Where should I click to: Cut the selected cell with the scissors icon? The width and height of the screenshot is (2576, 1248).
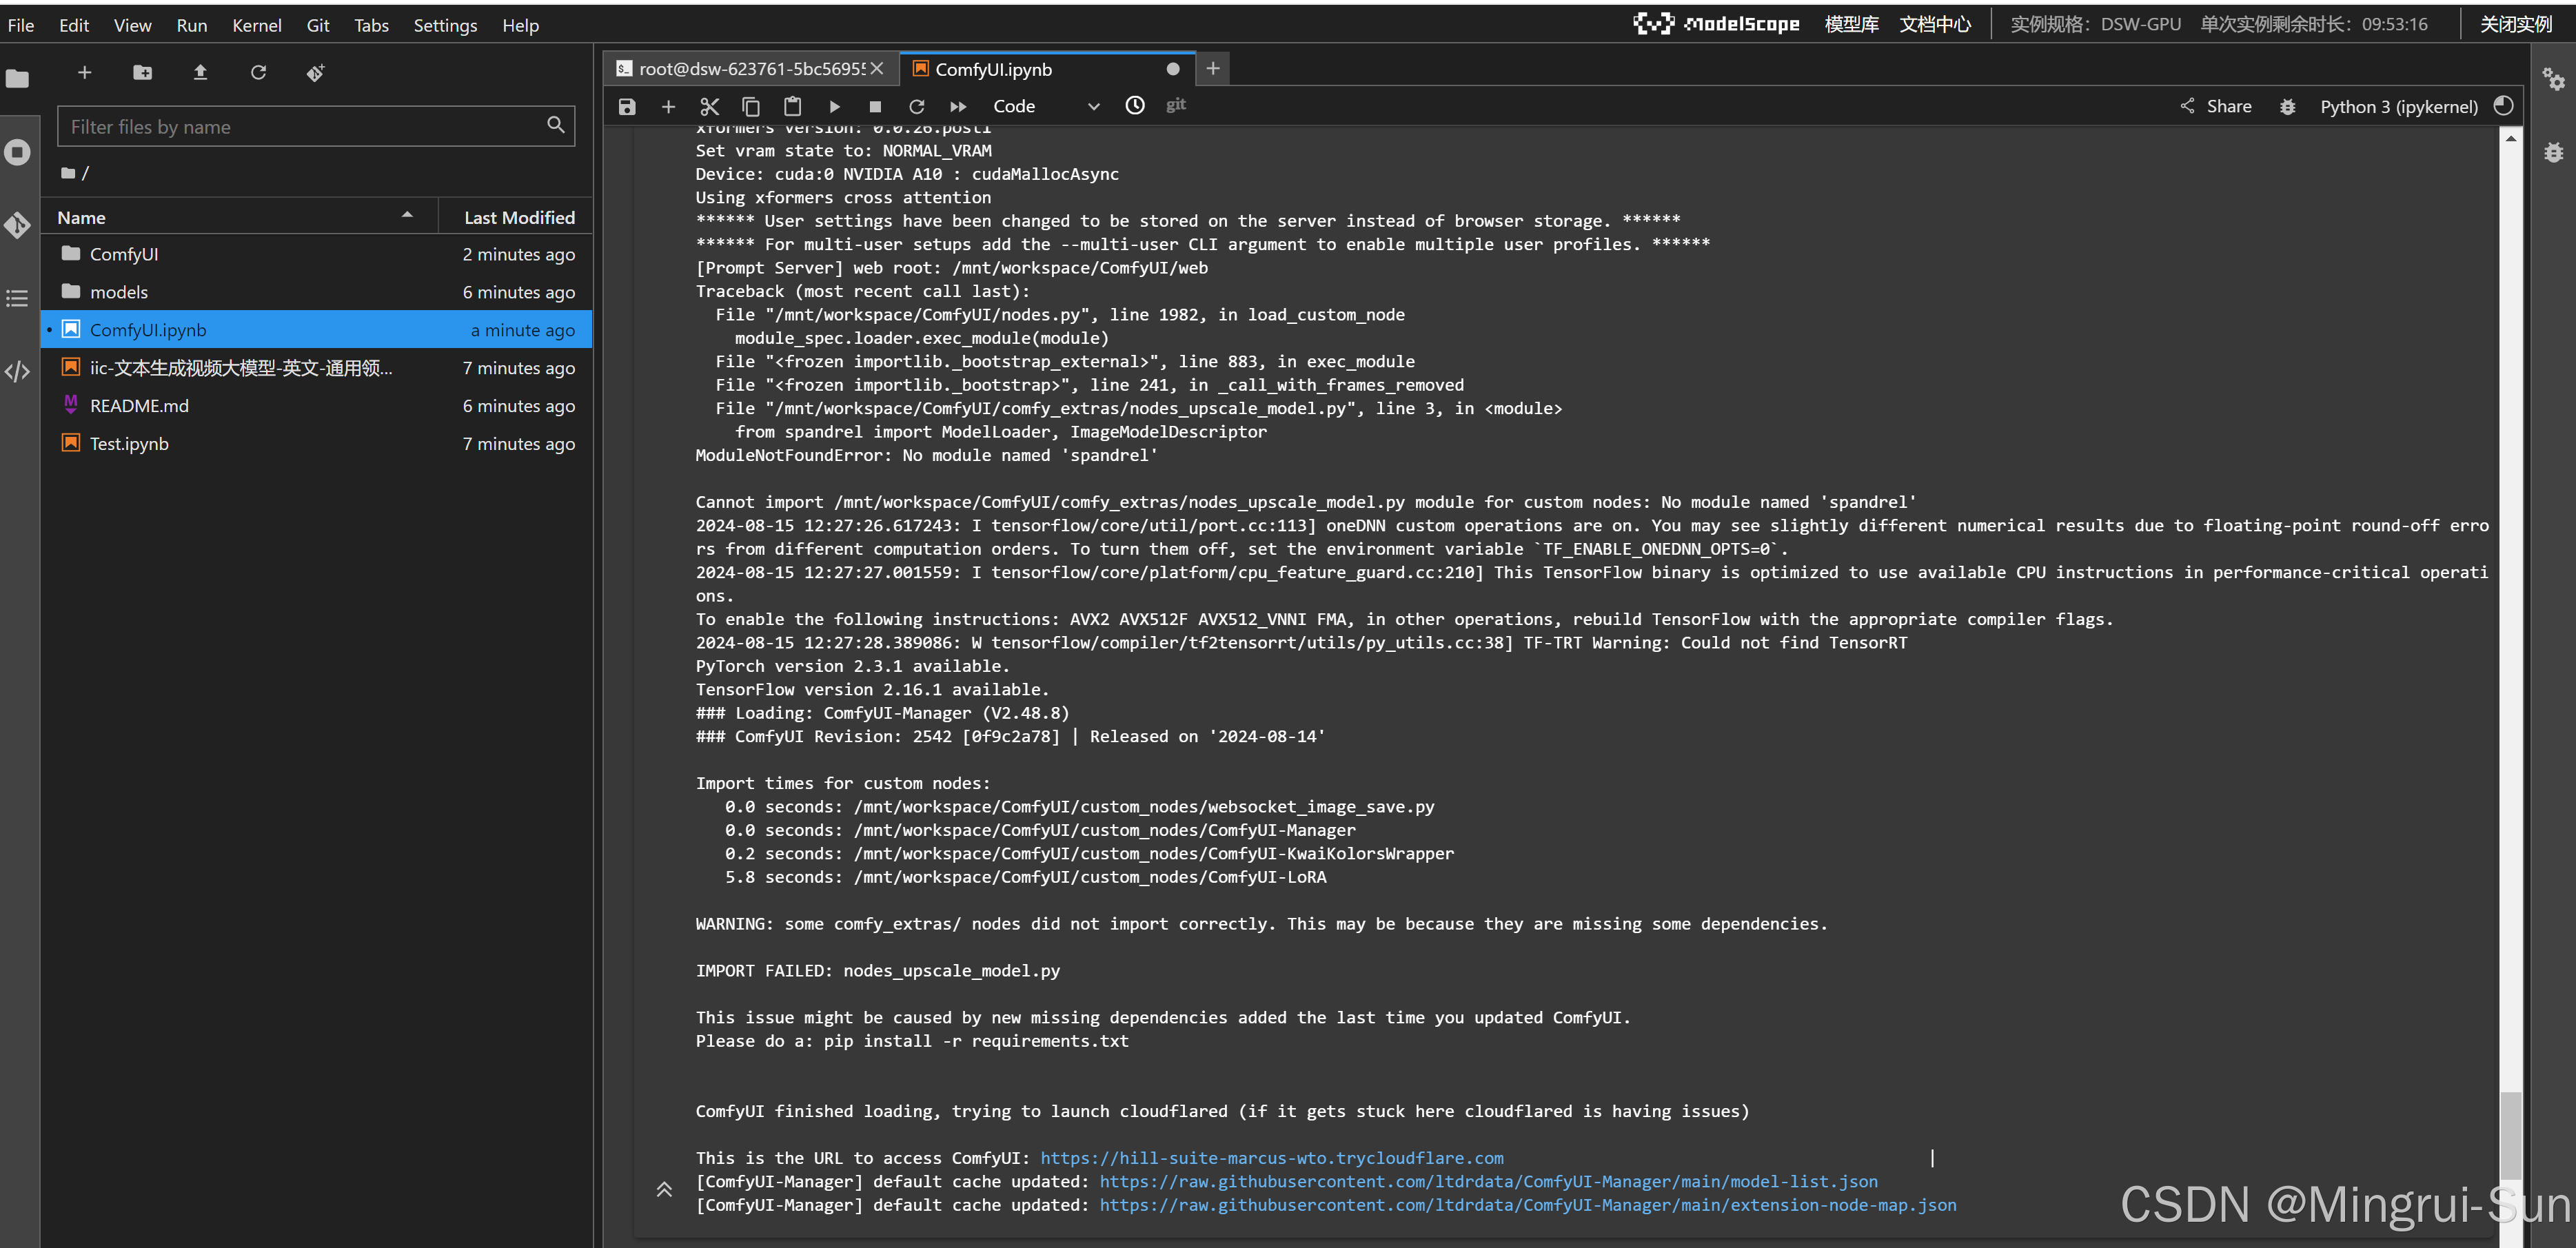pos(710,106)
